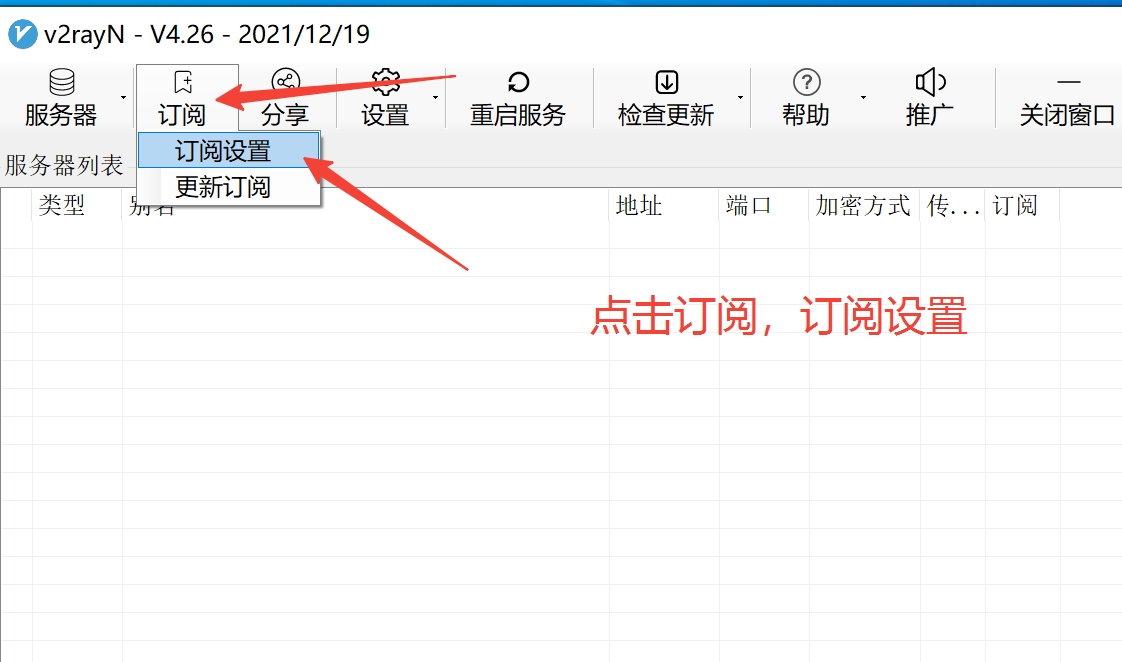Open the 服务器 (Servers) toolbar button
1122x662 pixels.
point(61,97)
